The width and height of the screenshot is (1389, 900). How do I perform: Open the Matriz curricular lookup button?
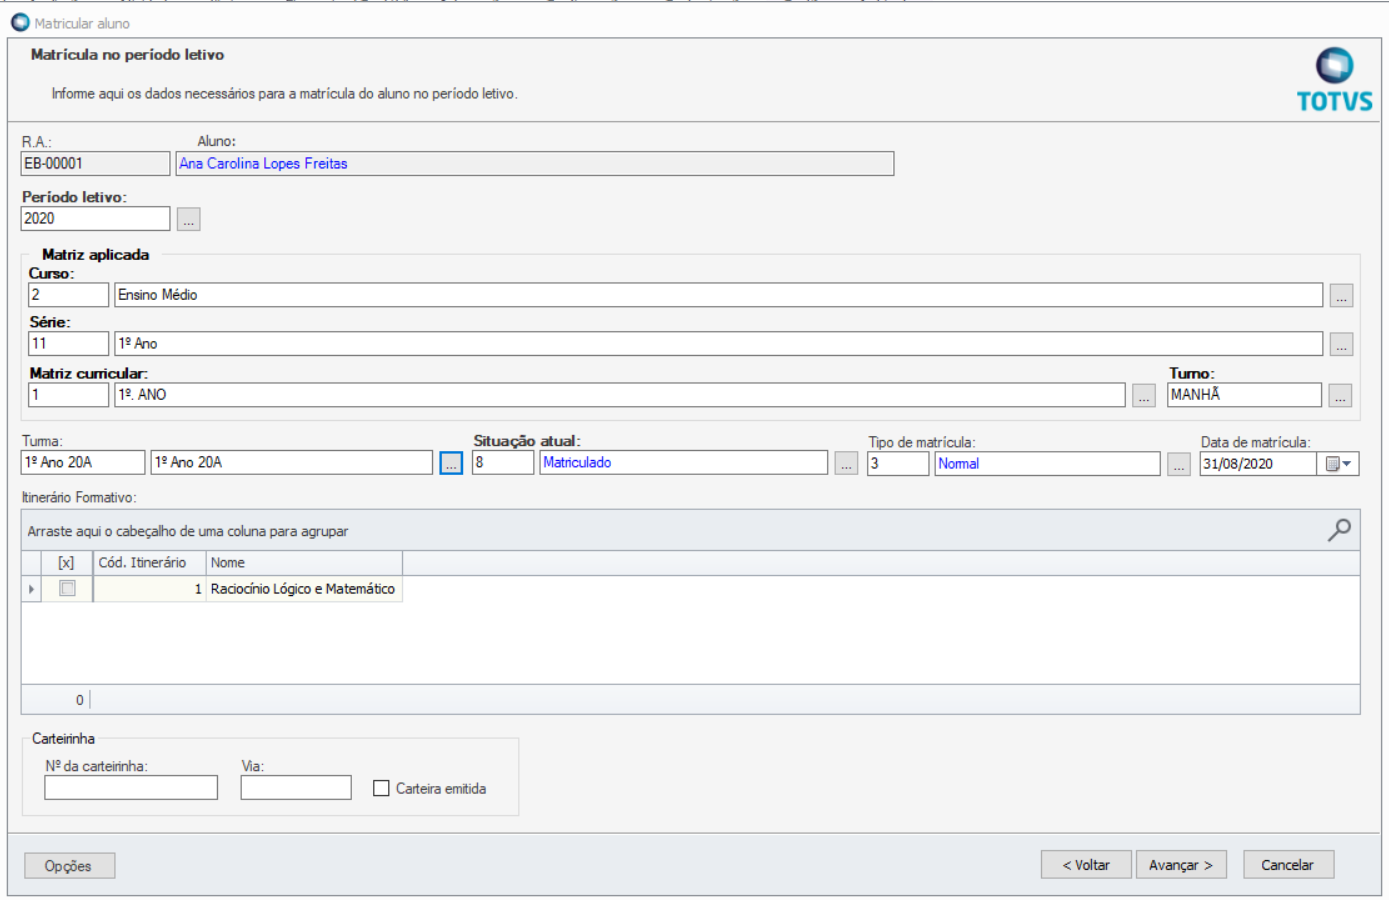pos(1144,396)
